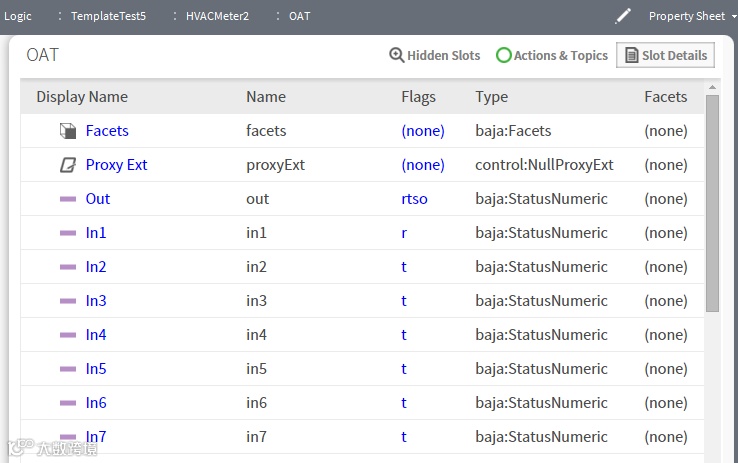Click the pencil edit icon
The width and height of the screenshot is (738, 463).
[x=623, y=16]
